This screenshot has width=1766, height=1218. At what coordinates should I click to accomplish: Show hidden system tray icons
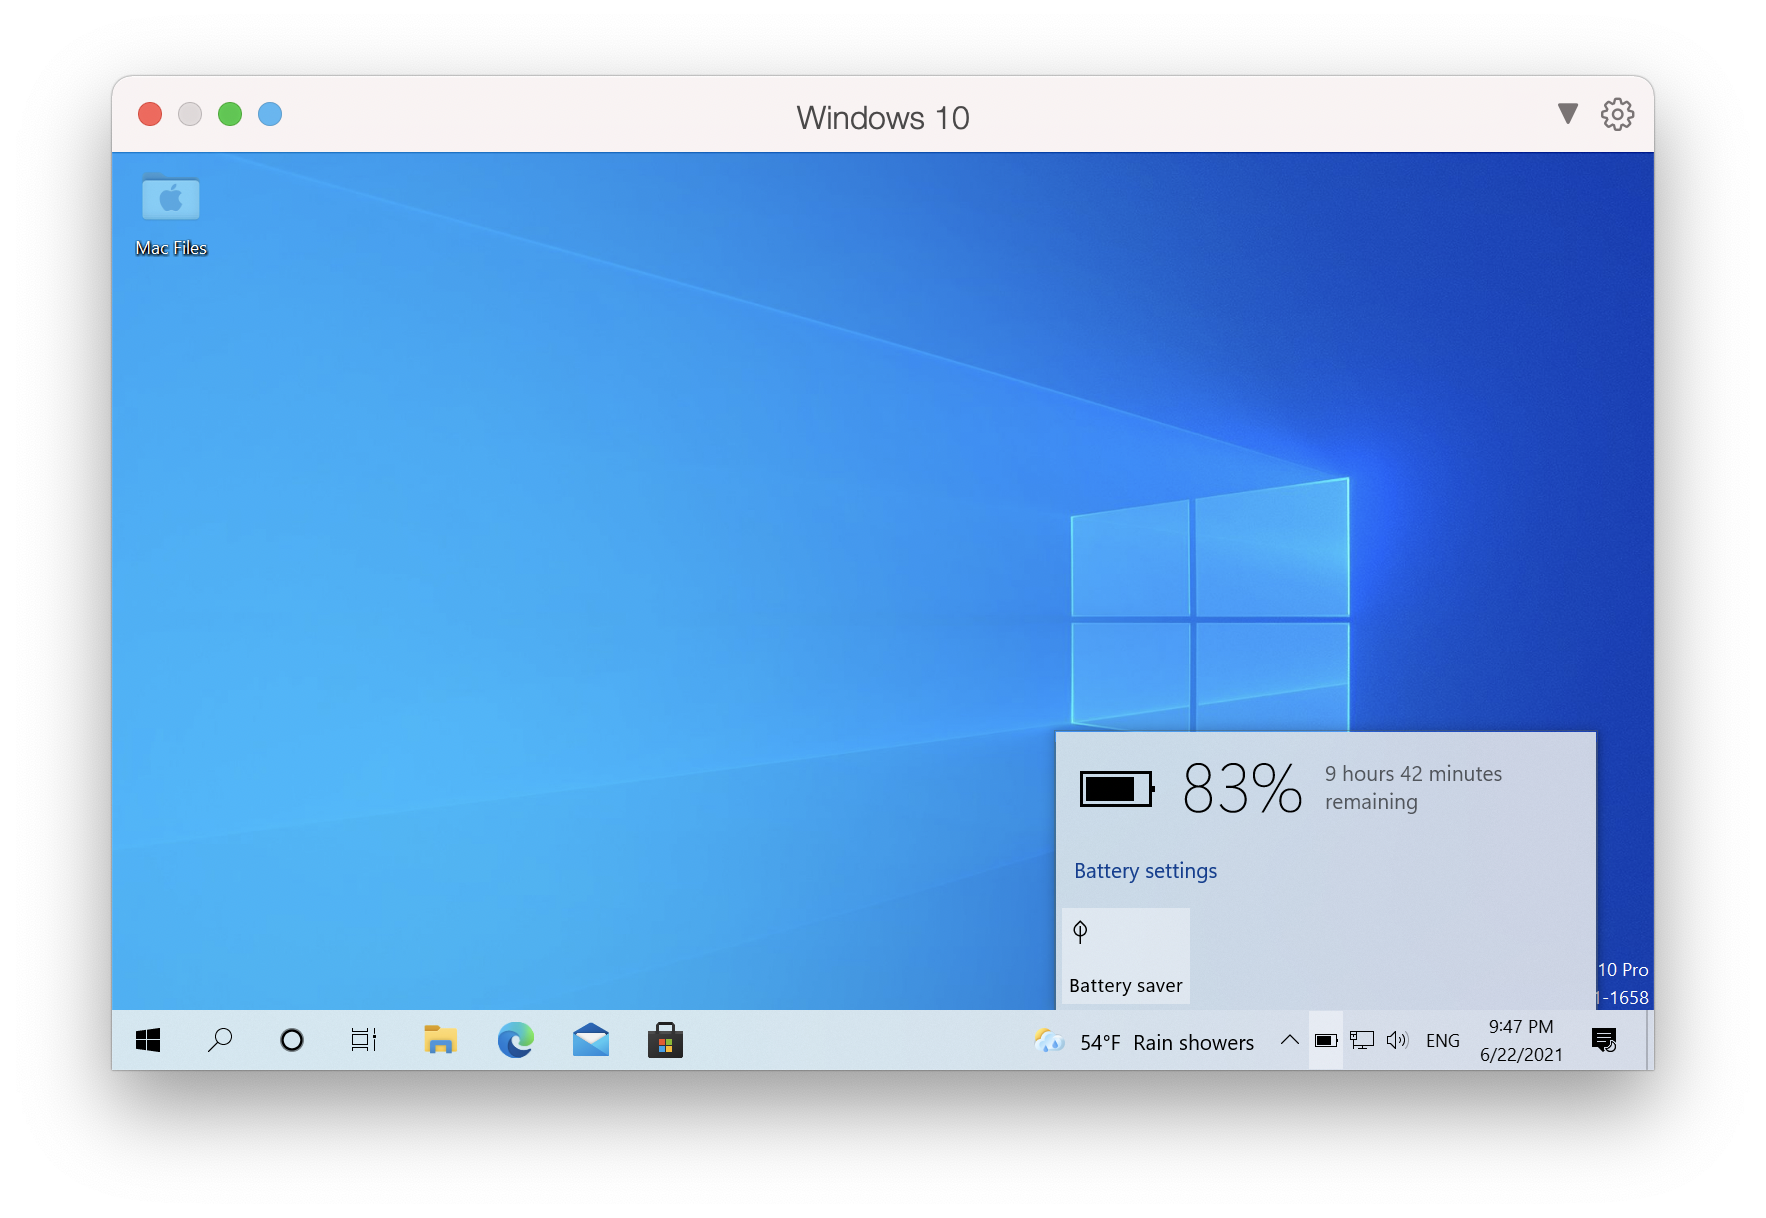(x=1290, y=1041)
